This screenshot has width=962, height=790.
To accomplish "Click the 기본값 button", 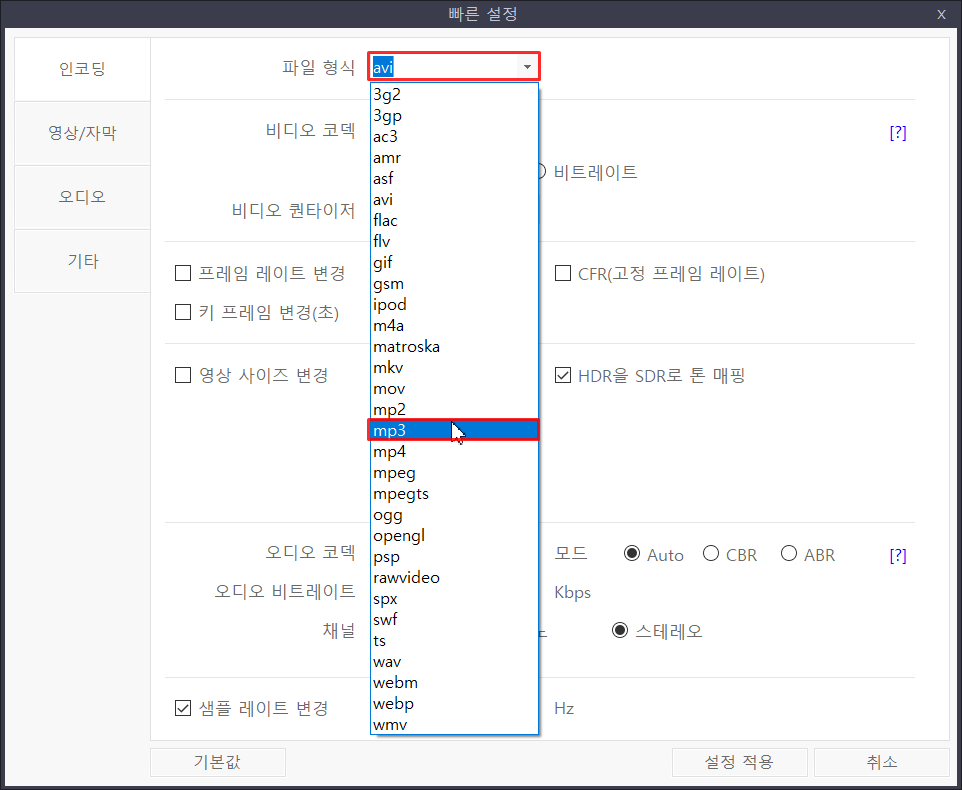I will [x=217, y=762].
